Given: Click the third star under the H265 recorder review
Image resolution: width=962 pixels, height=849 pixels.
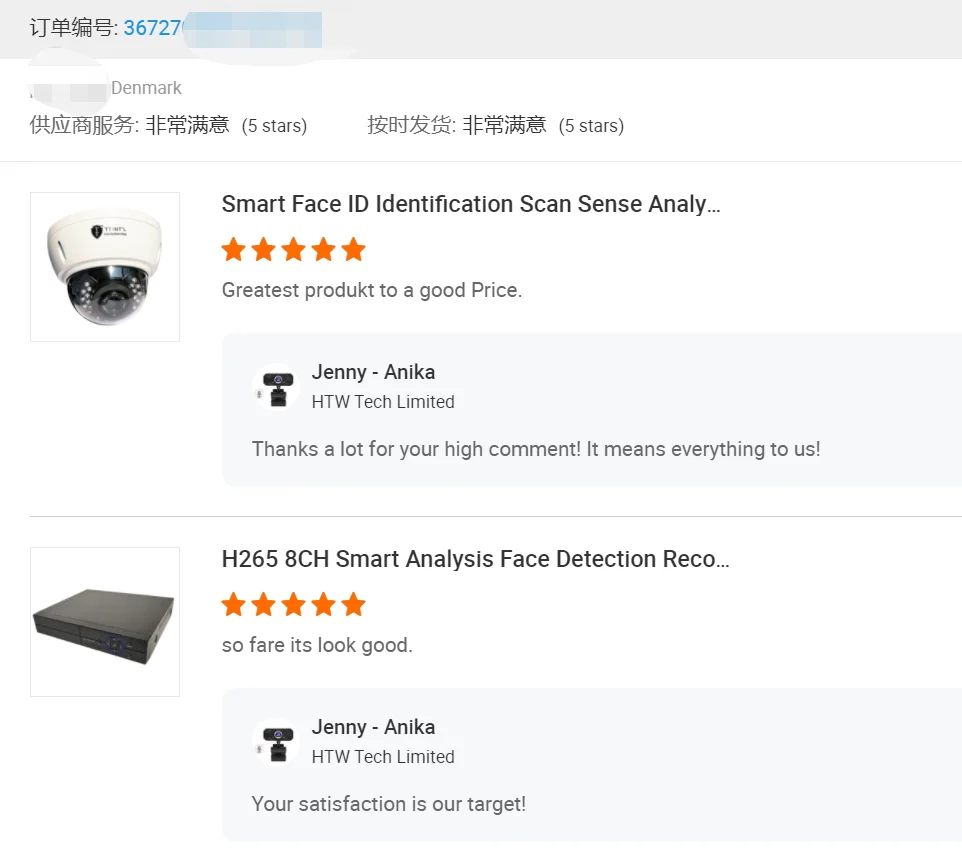Looking at the screenshot, I should click(x=293, y=604).
